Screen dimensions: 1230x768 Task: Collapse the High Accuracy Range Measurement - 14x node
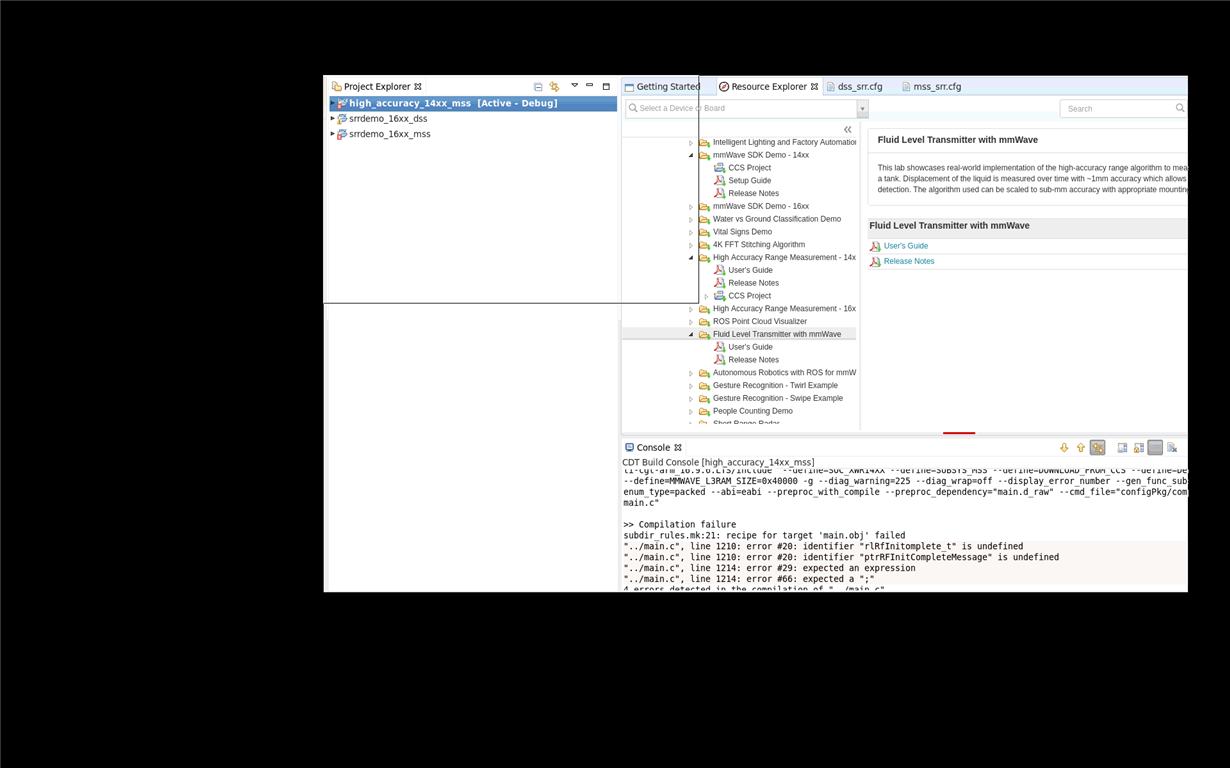tap(691, 257)
